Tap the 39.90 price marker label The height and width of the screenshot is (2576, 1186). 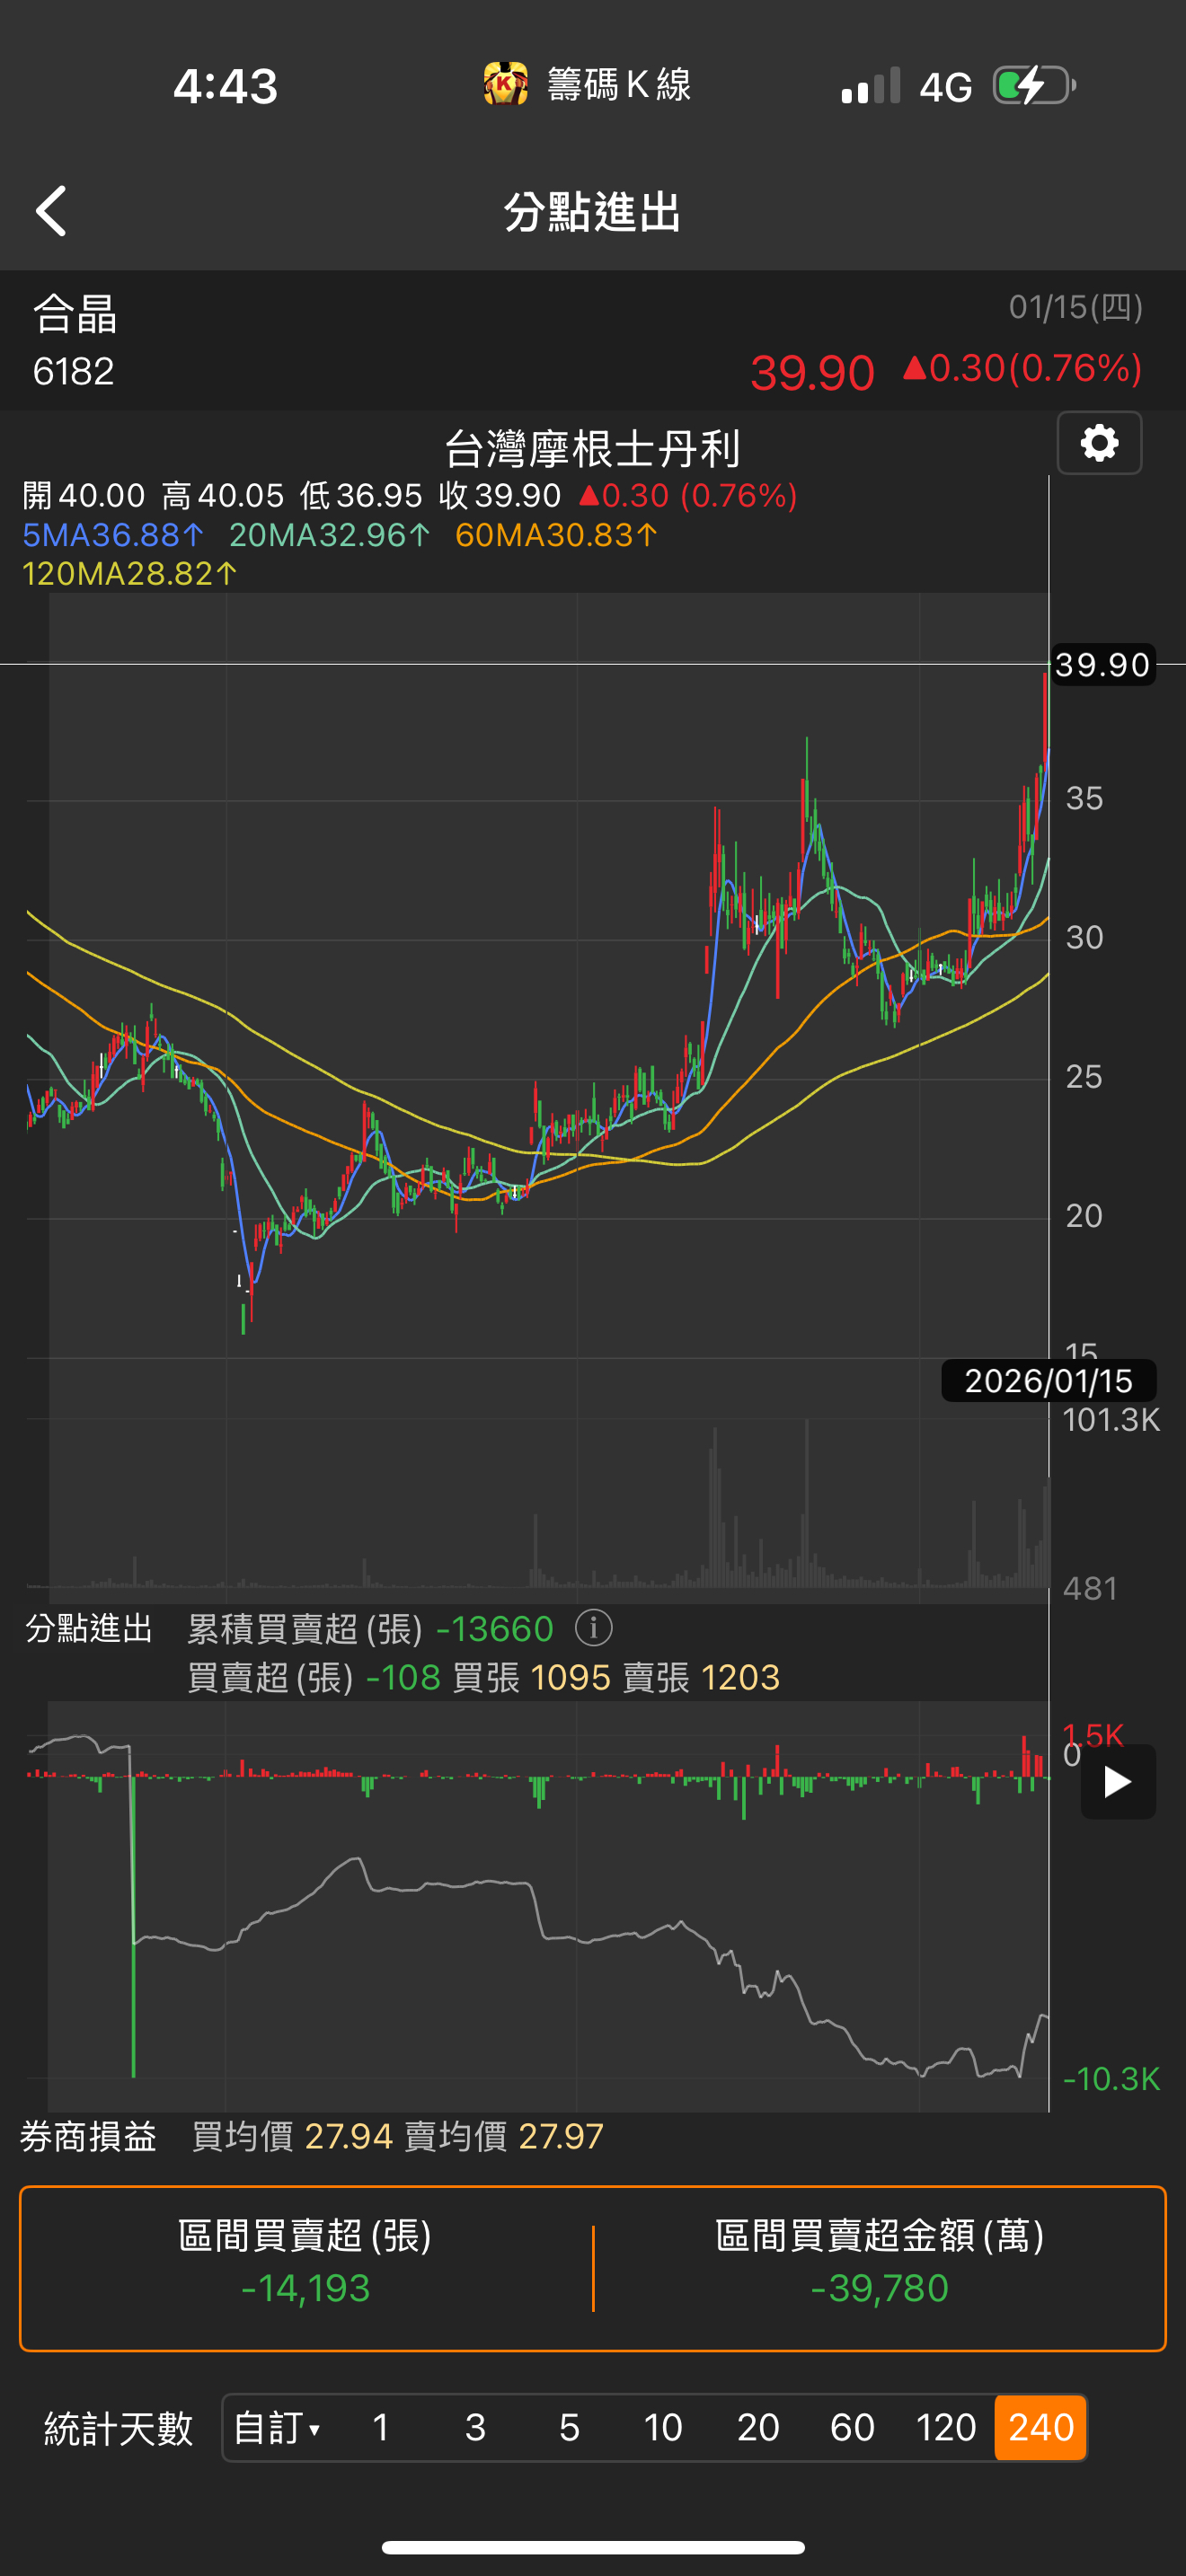coord(1102,664)
